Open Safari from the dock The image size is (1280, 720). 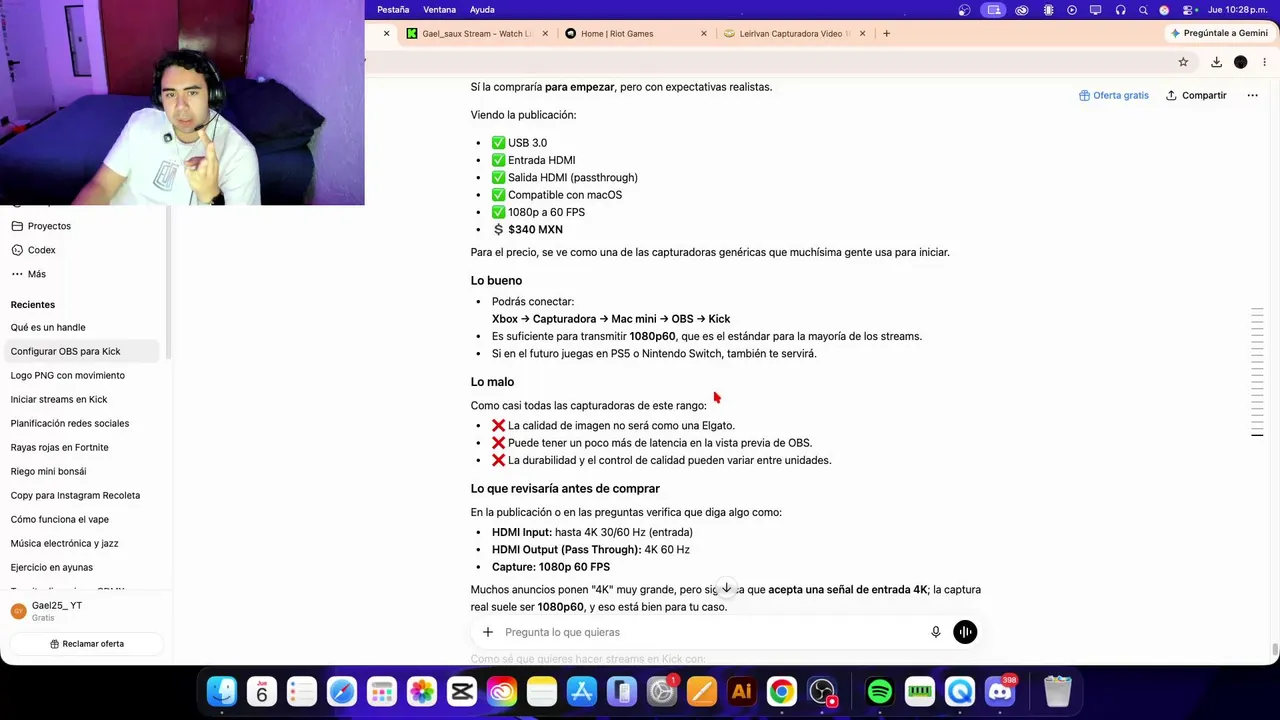click(x=342, y=691)
